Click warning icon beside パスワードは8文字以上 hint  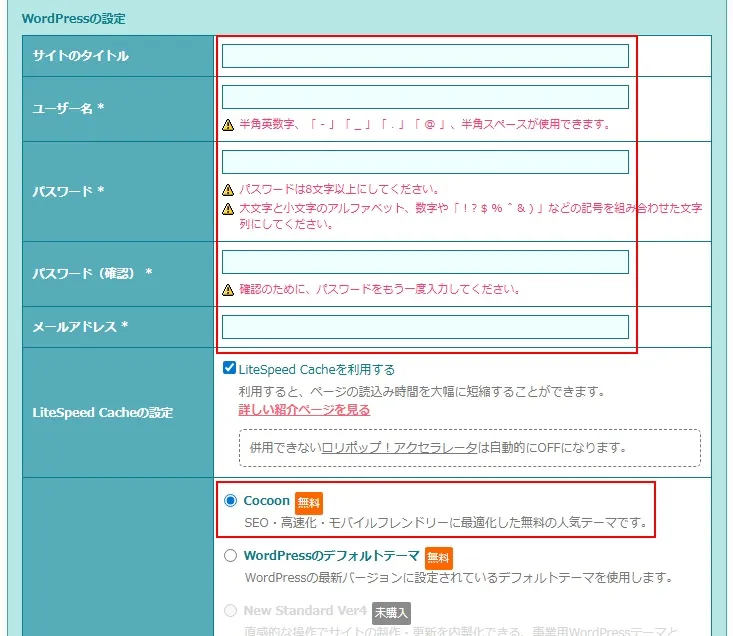click(228, 190)
